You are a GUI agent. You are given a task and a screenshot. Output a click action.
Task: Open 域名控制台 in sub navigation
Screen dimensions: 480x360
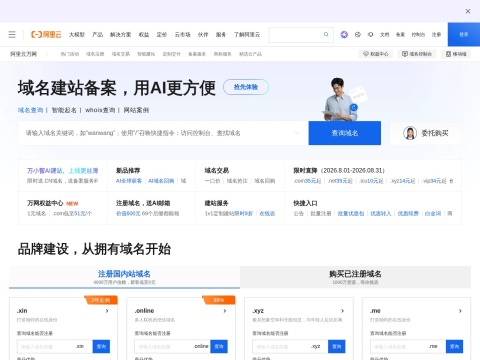click(417, 54)
